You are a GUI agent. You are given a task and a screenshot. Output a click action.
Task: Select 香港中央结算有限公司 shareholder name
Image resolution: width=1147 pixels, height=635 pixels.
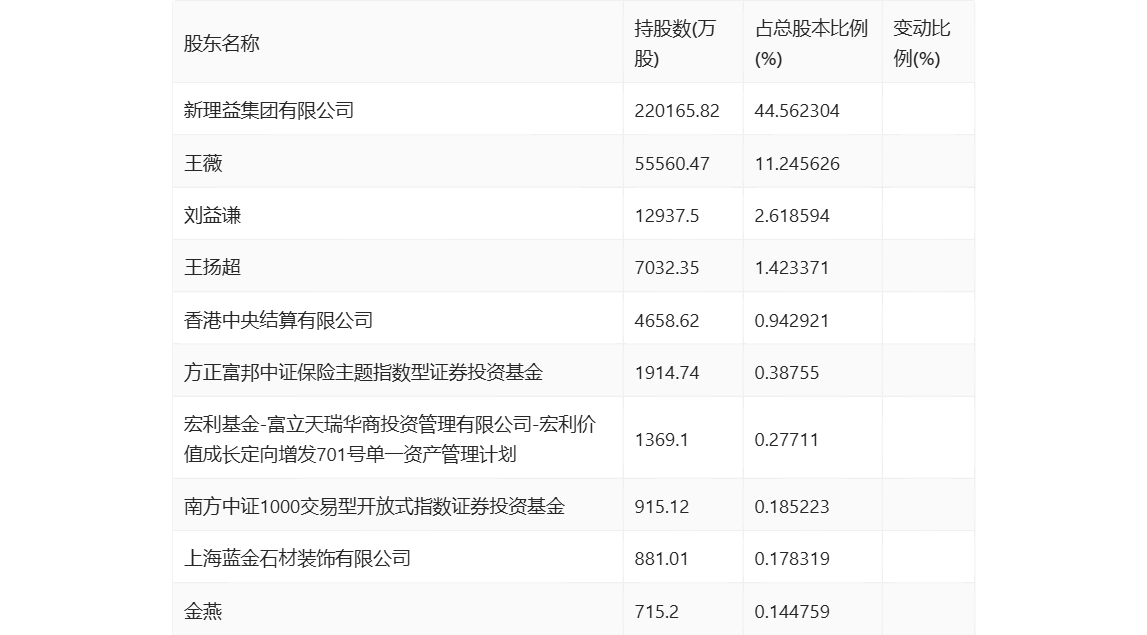[x=279, y=320]
